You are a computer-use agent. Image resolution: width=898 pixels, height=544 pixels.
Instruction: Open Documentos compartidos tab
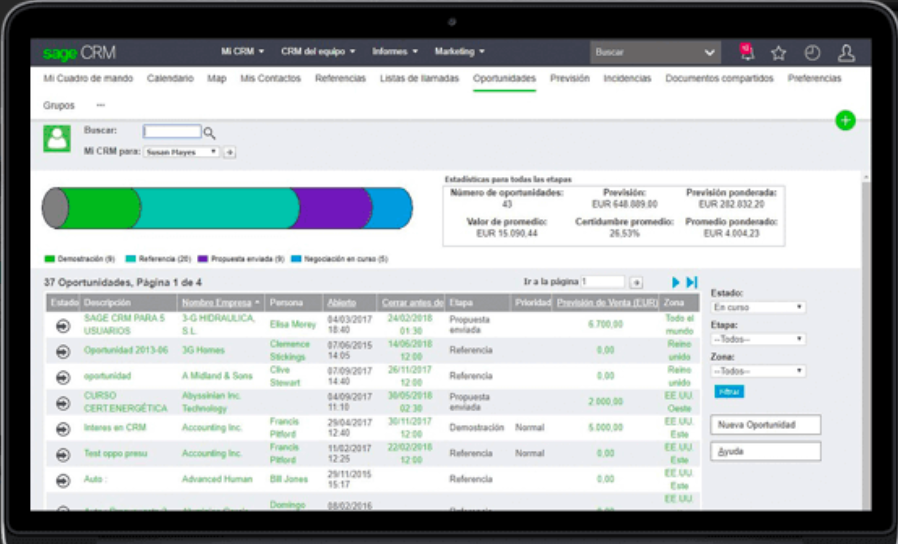coord(719,78)
